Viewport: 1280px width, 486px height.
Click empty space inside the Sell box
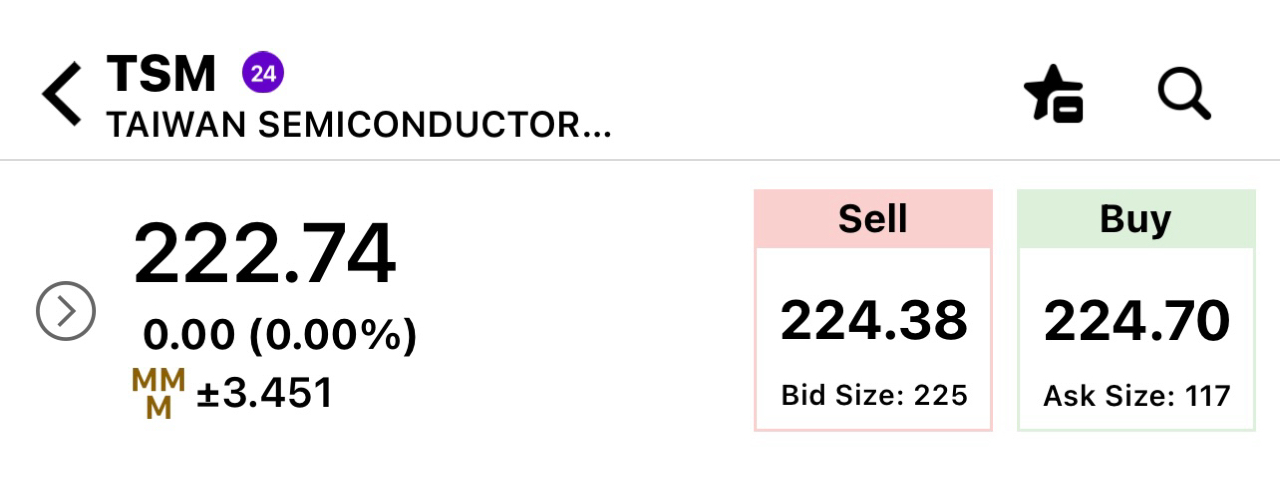pyautogui.click(x=873, y=270)
